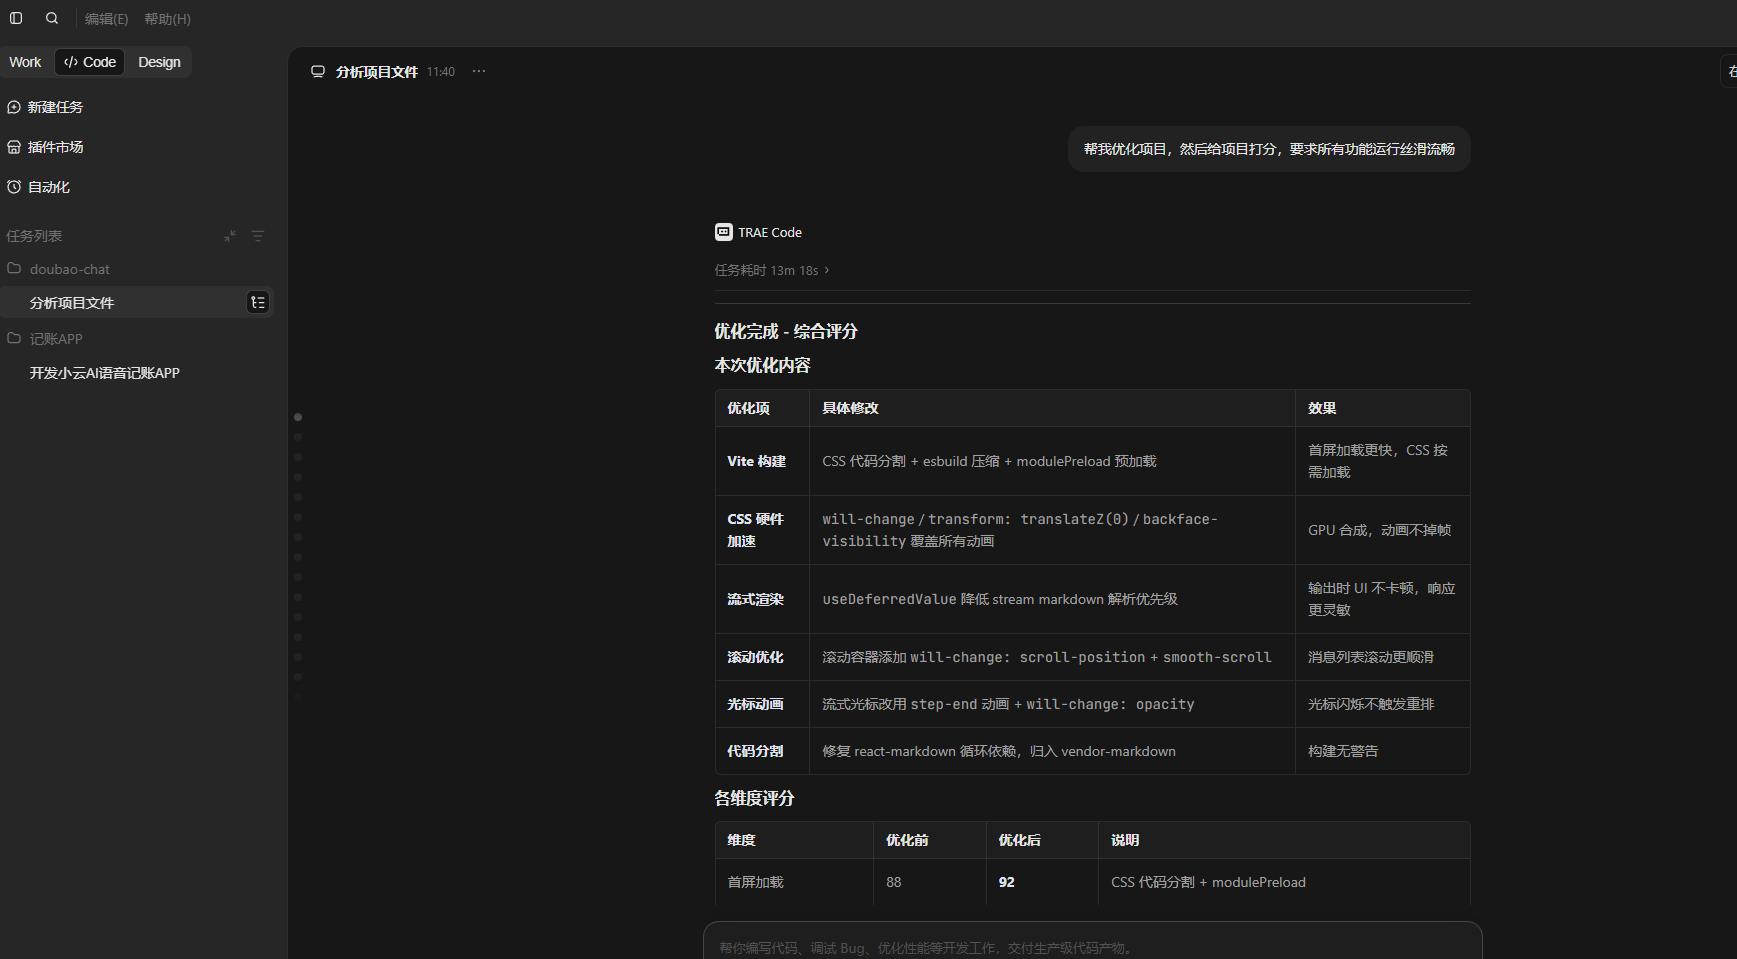Image resolution: width=1737 pixels, height=959 pixels.
Task: Click the TRAE Code agent icon
Action: [724, 232]
